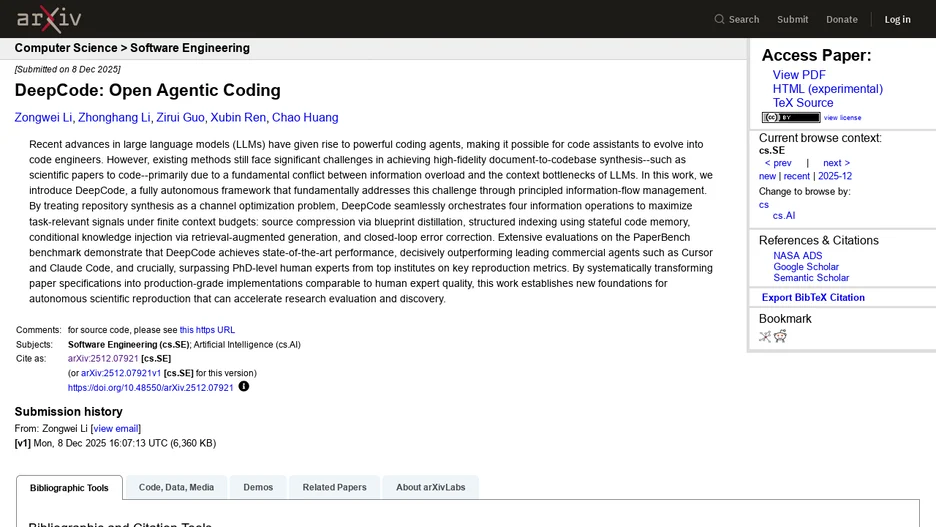936x527 pixels.
Task: Open author Zongwei Li
Action: [x=43, y=118]
